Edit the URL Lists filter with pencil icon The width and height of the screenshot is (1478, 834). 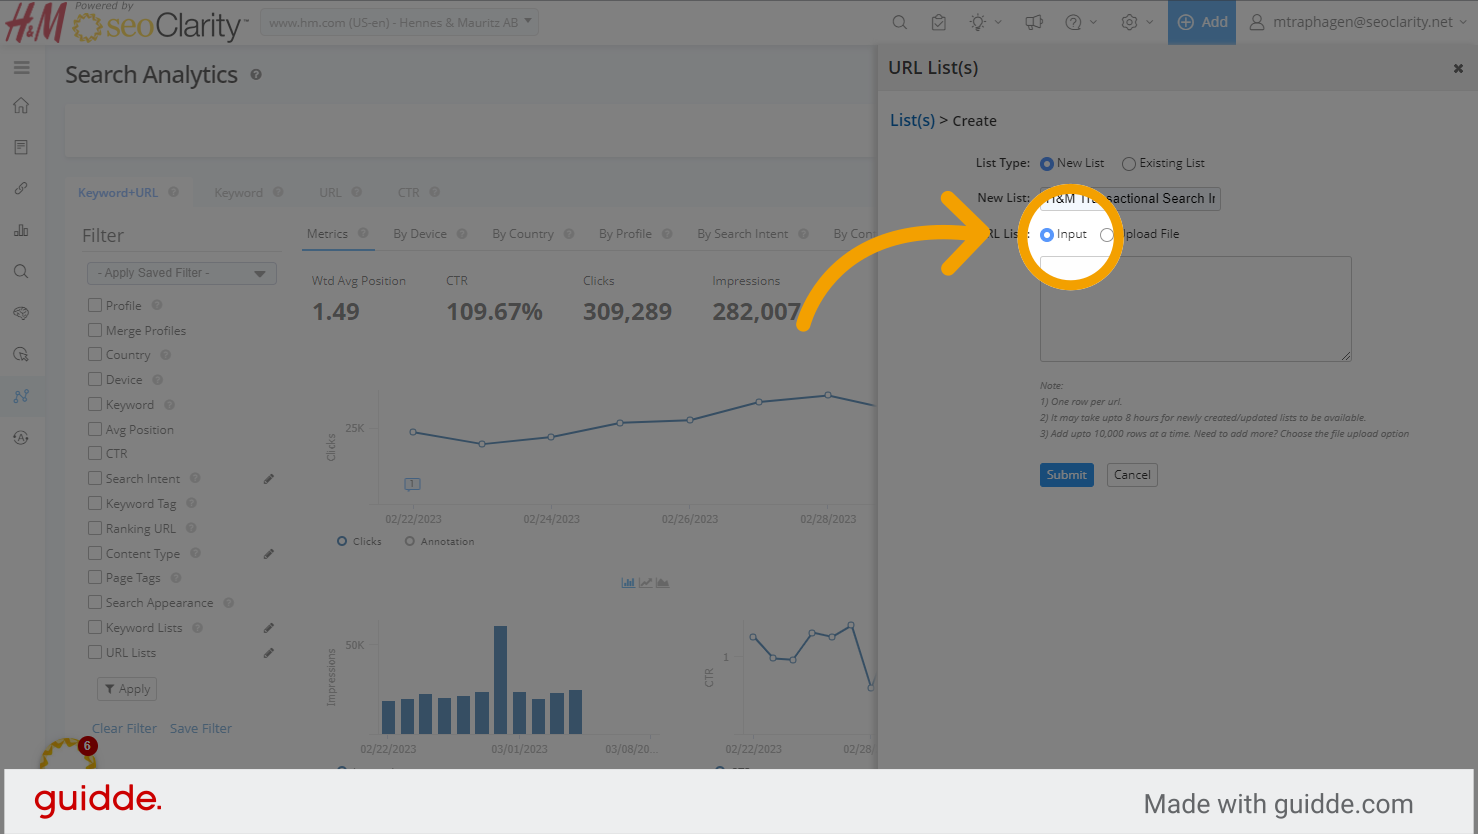tap(269, 653)
